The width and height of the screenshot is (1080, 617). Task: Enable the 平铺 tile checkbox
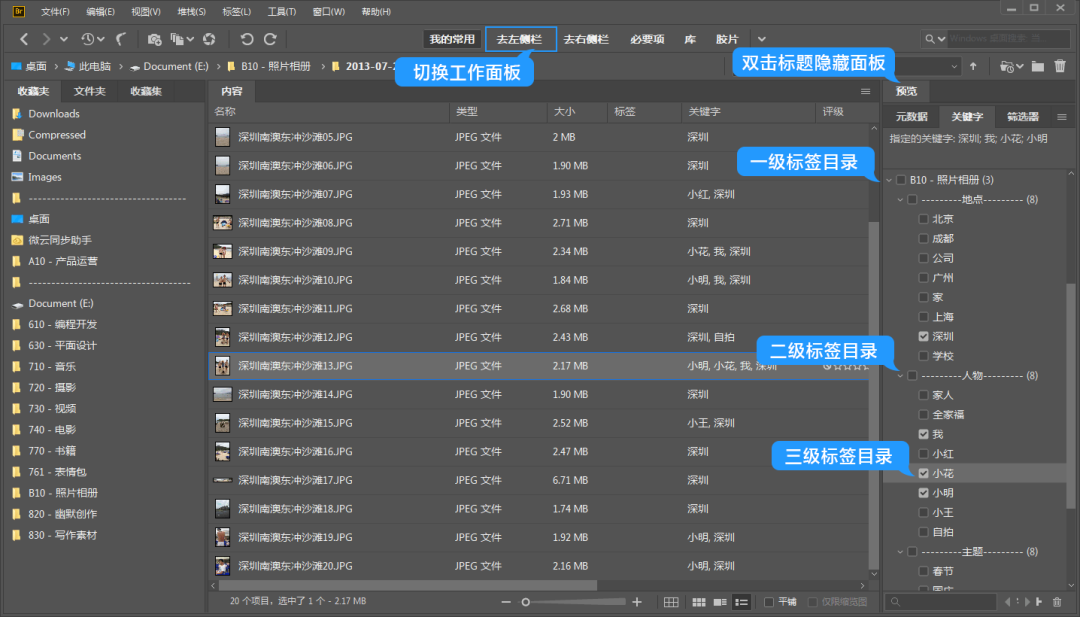(x=769, y=602)
